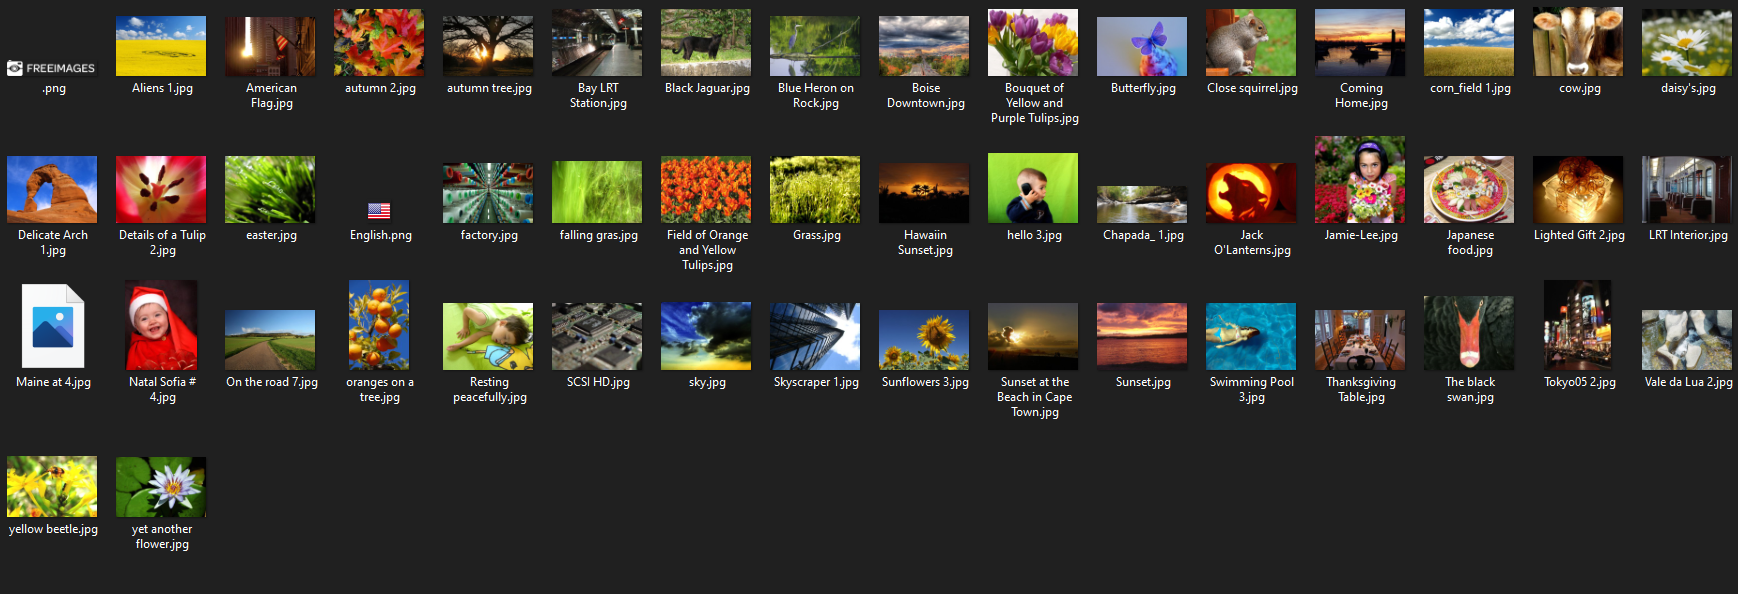Screen dimensions: 1738x594
Task: Select autumn 2.jpg leaves thumbnail
Action: pos(379,43)
